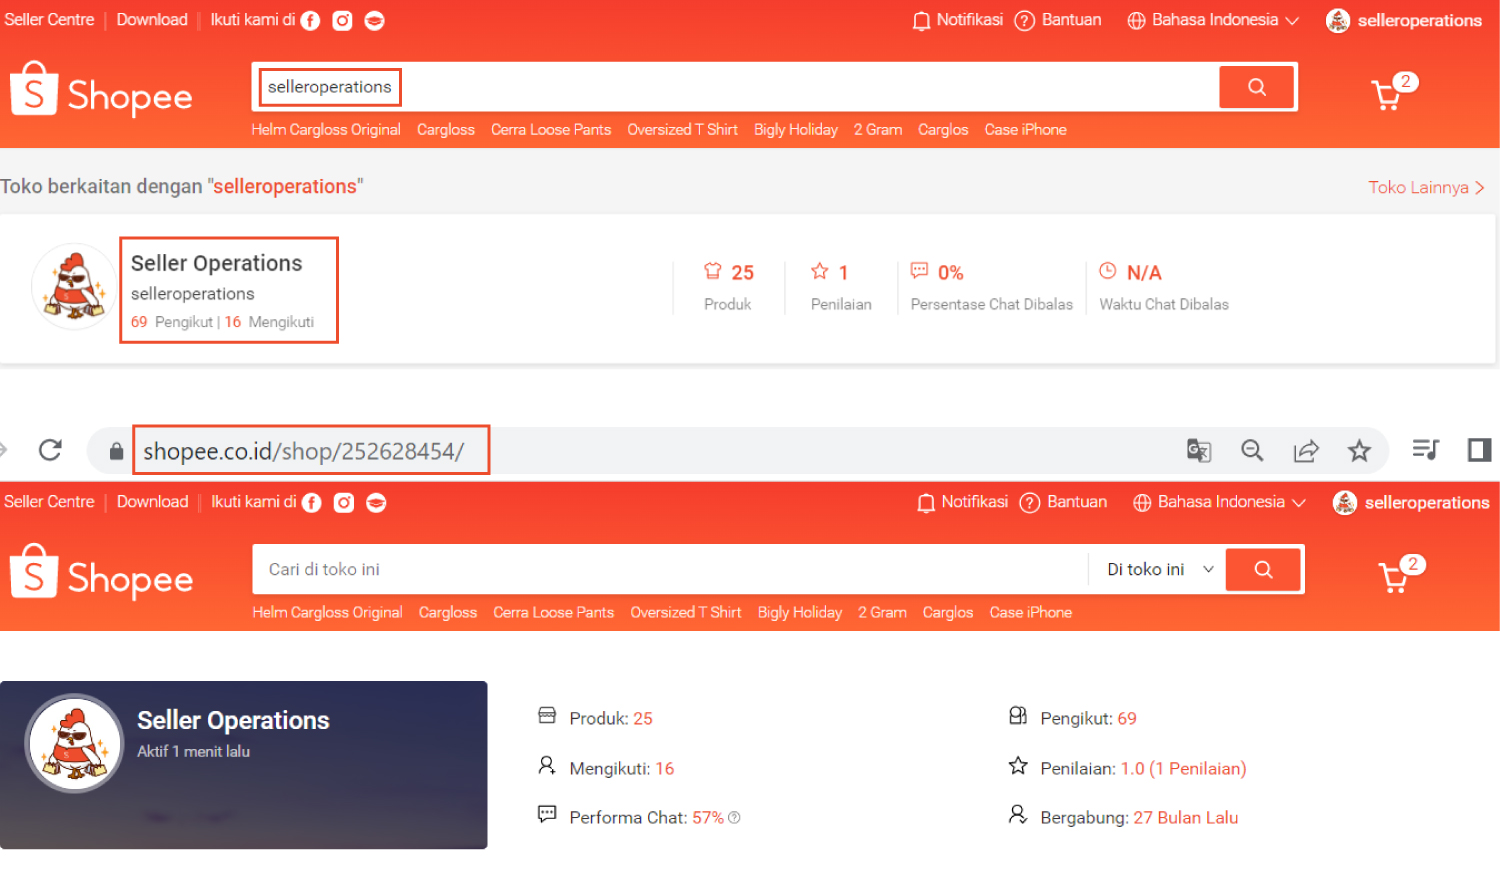1500x873 pixels.
Task: Open the cart icon in the topmost header
Action: [1388, 95]
